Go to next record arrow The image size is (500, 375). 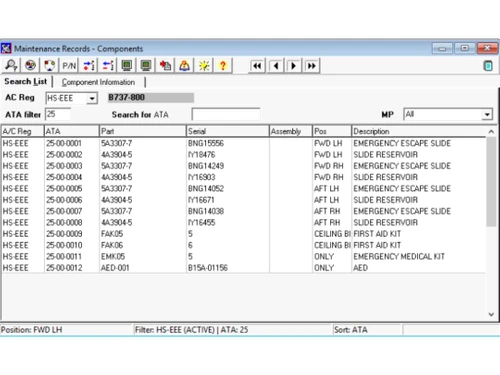pos(294,66)
